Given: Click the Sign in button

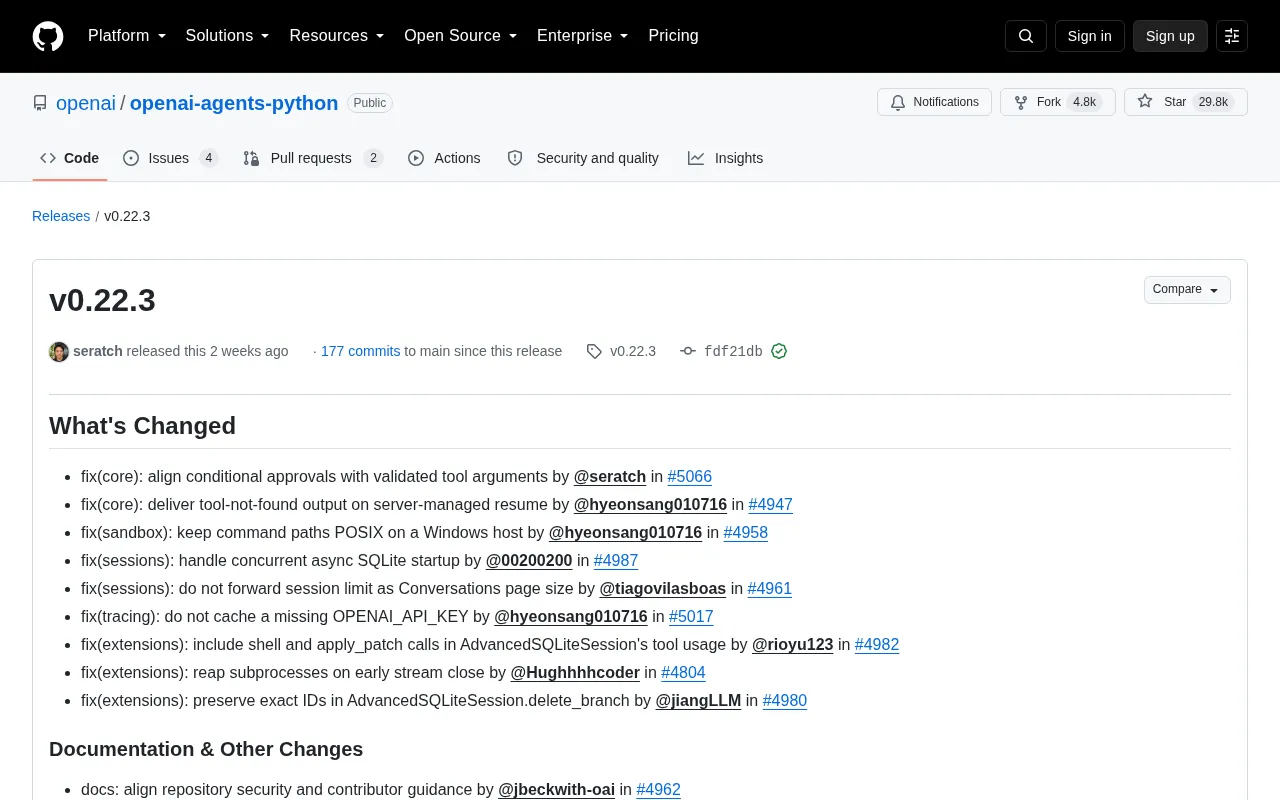Looking at the screenshot, I should 1089,36.
